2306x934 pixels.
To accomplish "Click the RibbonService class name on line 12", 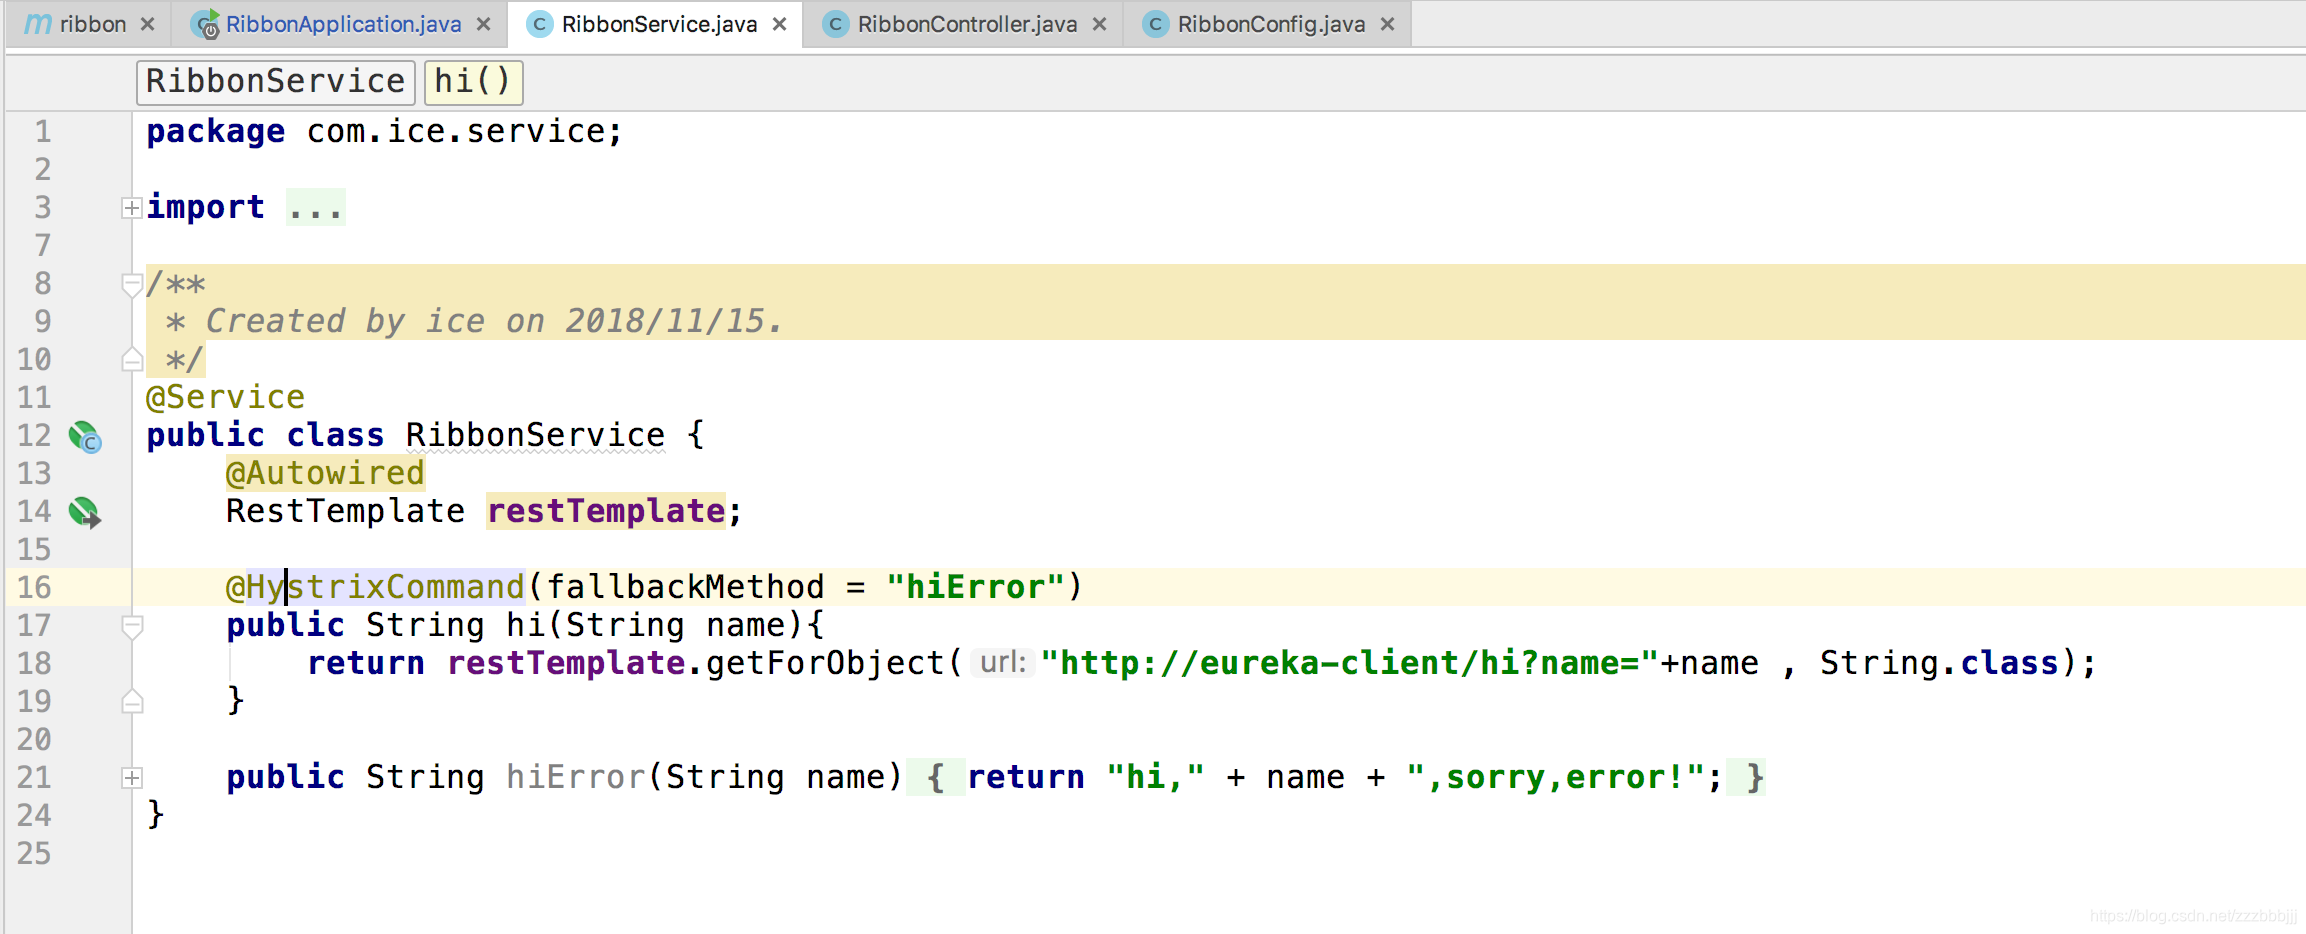I will pyautogui.click(x=535, y=435).
